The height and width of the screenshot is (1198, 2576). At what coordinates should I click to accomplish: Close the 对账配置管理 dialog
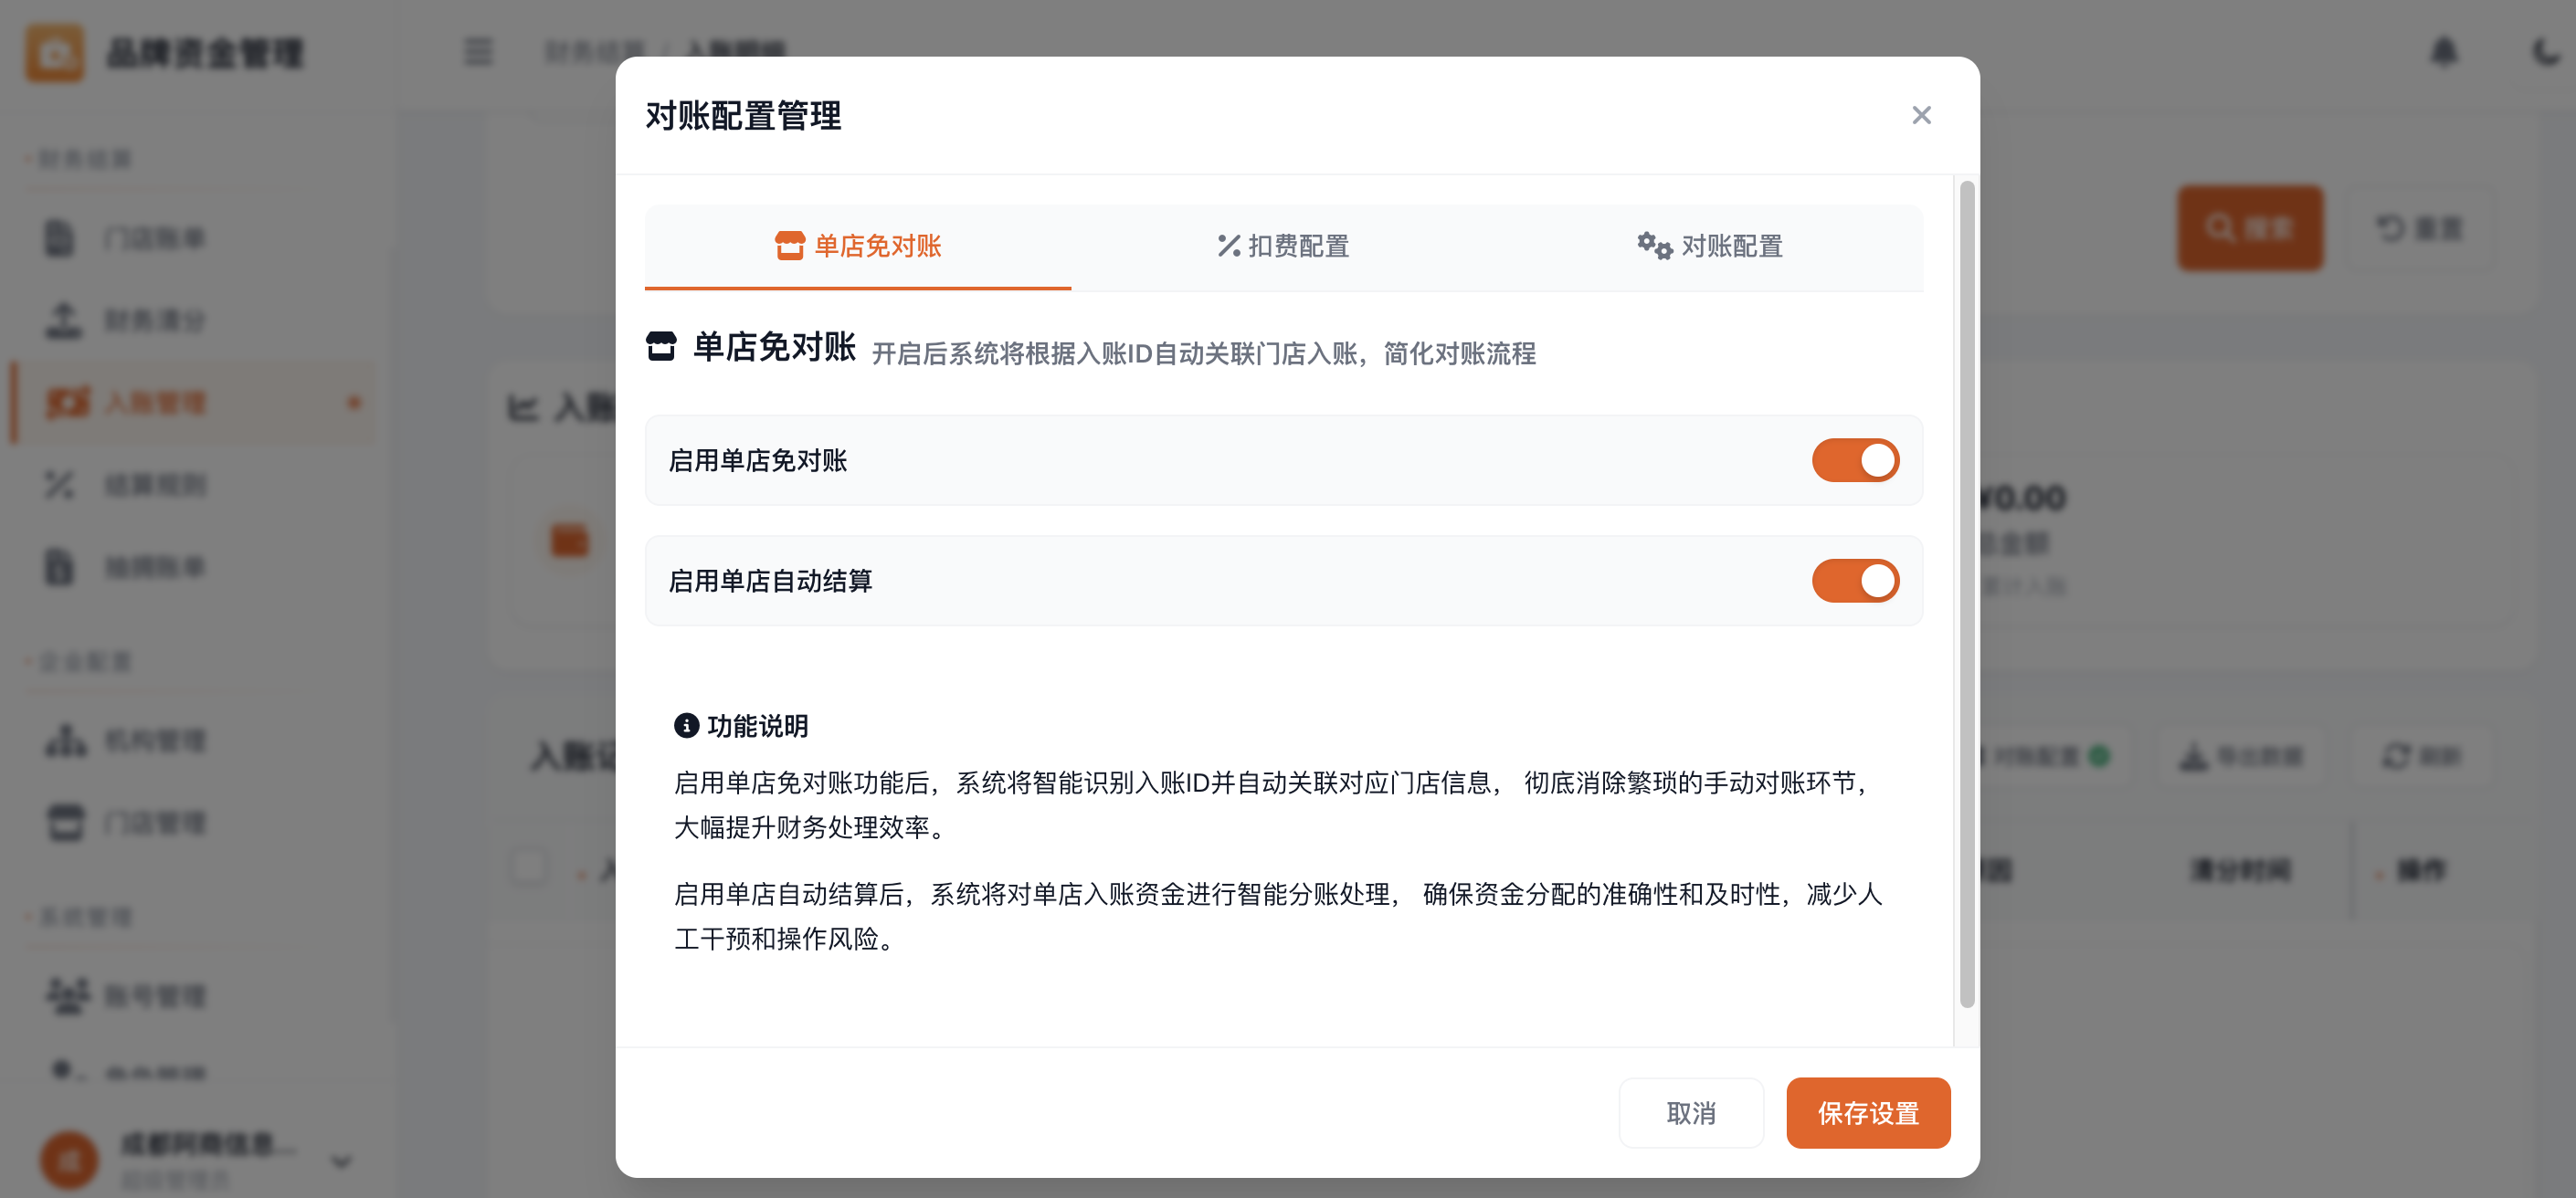(x=1920, y=115)
